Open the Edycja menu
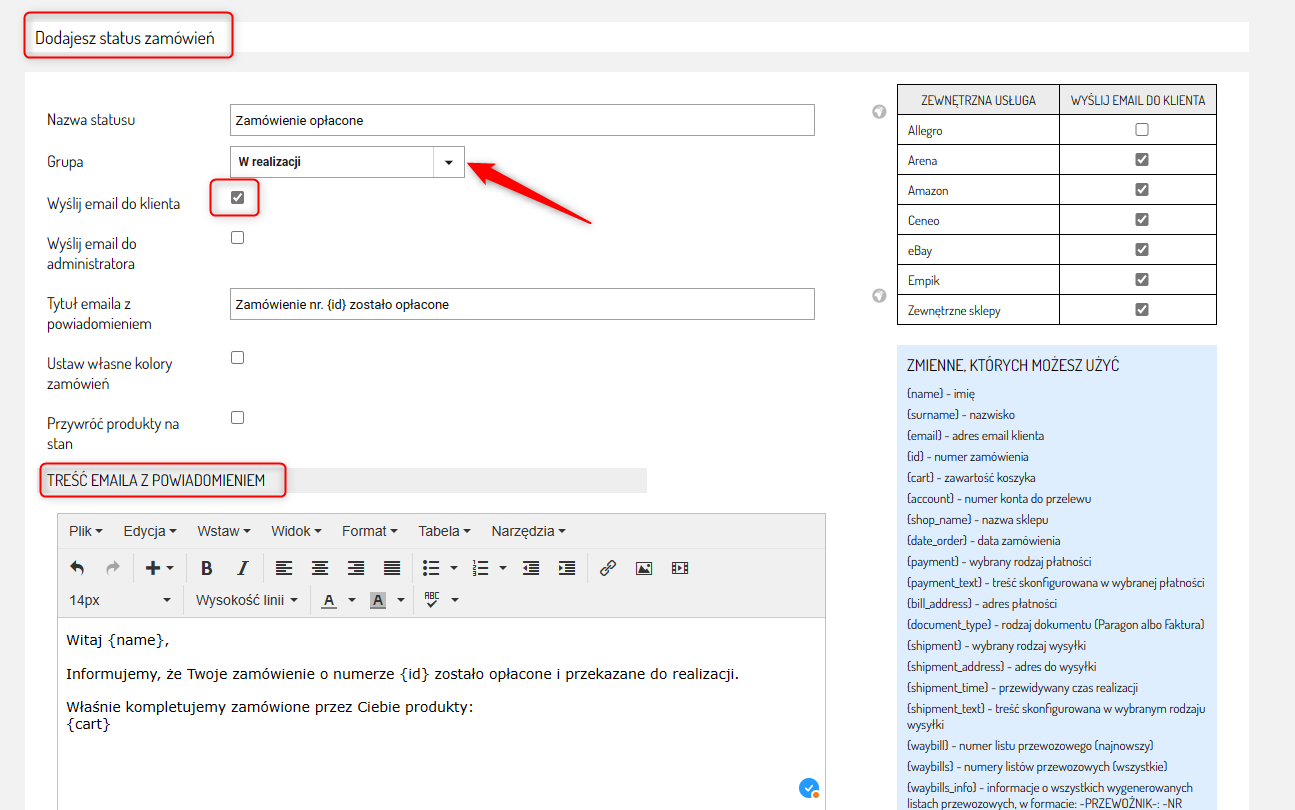This screenshot has width=1295, height=810. coord(150,531)
